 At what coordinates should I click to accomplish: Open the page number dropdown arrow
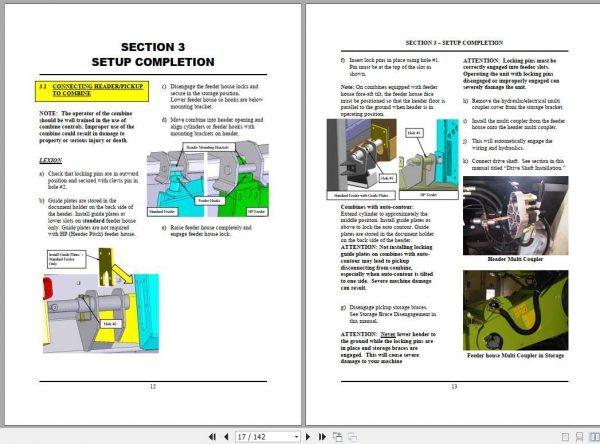(297, 437)
